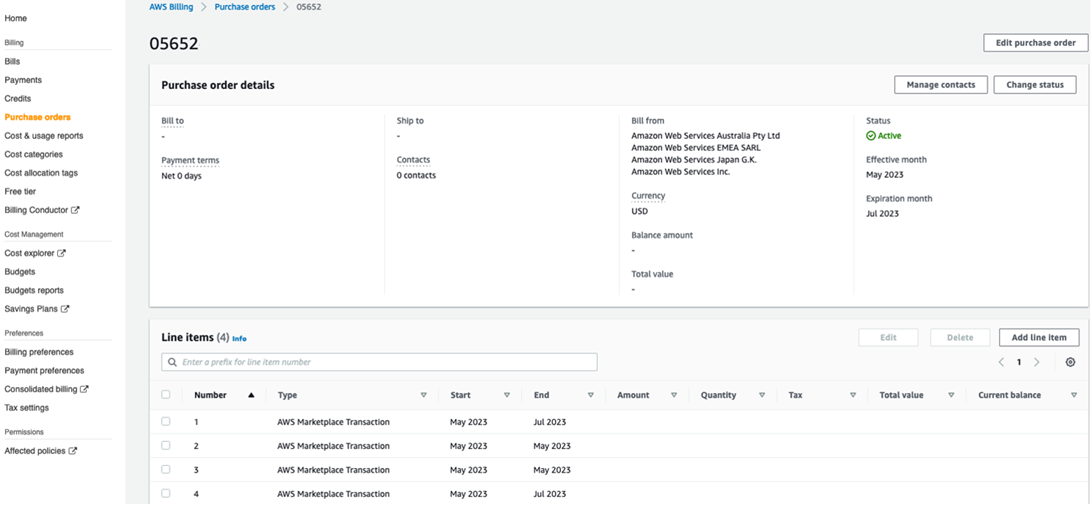This screenshot has height=507, width=1091.
Task: Go to next page of line items
Action: click(1037, 362)
